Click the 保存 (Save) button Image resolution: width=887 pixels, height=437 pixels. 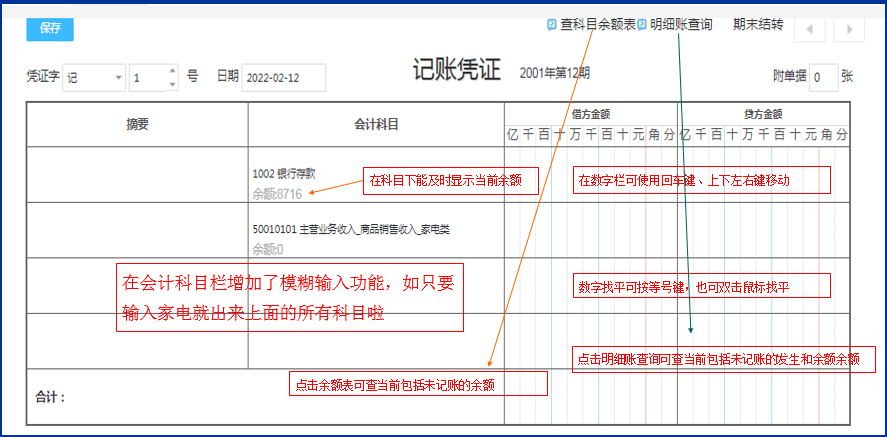pyautogui.click(x=49, y=28)
